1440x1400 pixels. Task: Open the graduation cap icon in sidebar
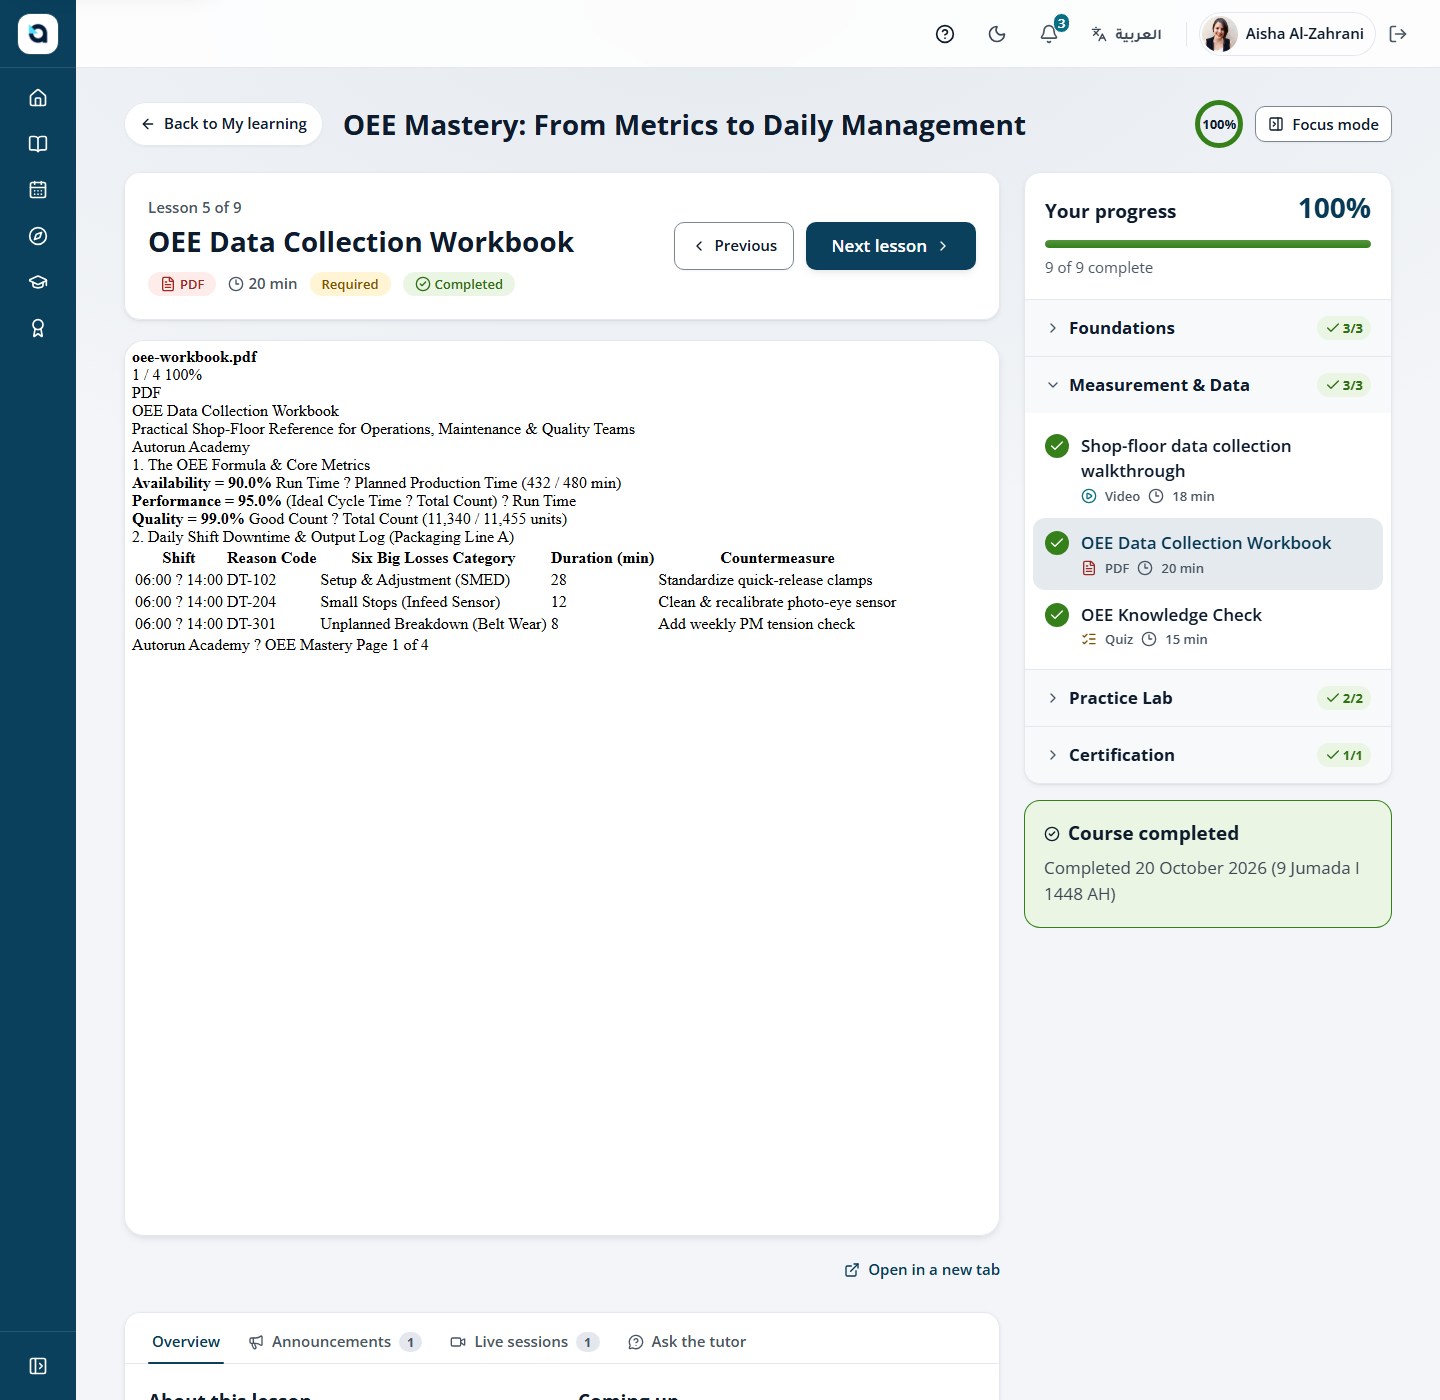pos(38,282)
